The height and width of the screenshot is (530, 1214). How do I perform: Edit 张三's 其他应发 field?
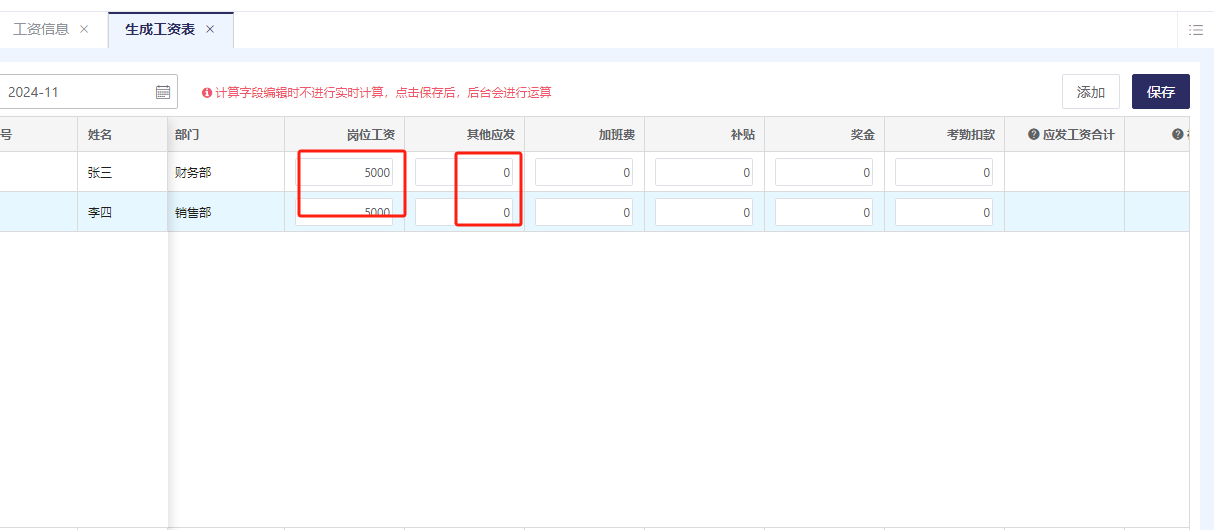(x=464, y=172)
